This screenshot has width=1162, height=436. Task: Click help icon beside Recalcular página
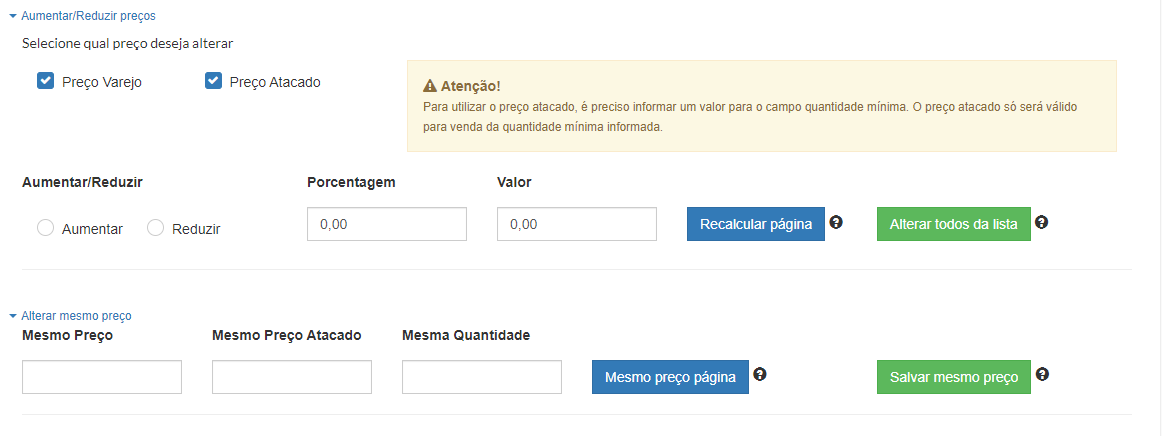point(836,222)
